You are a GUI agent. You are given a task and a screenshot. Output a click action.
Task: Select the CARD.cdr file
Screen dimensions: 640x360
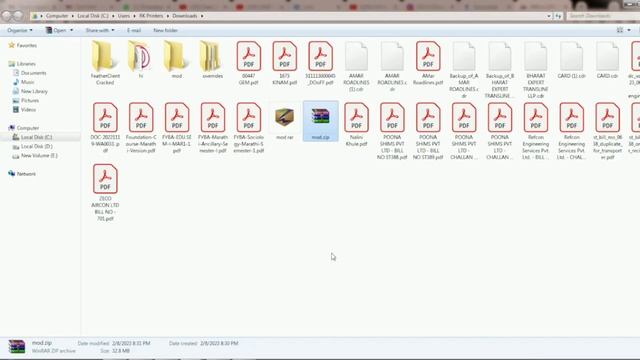coord(607,60)
